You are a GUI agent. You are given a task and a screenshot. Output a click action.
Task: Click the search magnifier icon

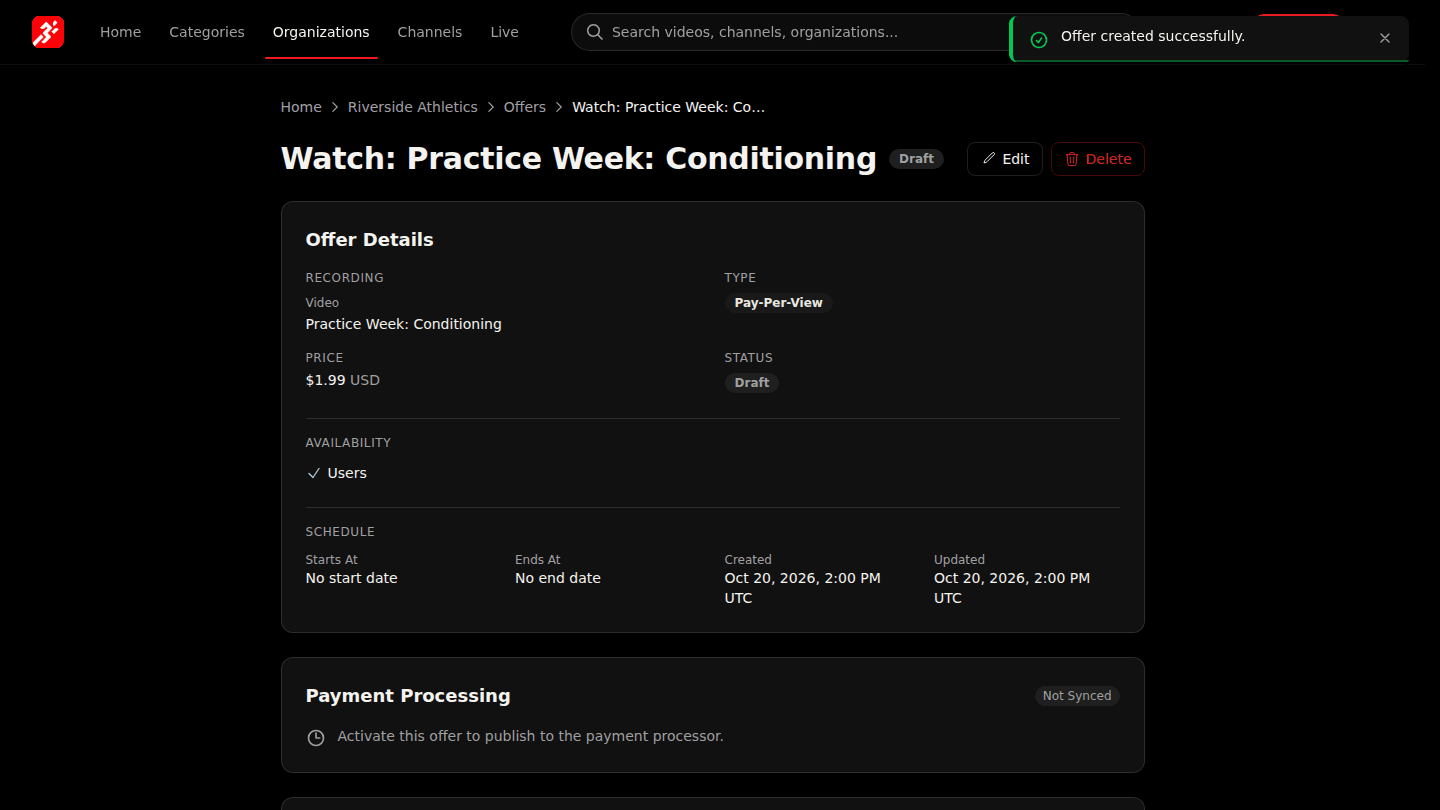[x=595, y=32]
